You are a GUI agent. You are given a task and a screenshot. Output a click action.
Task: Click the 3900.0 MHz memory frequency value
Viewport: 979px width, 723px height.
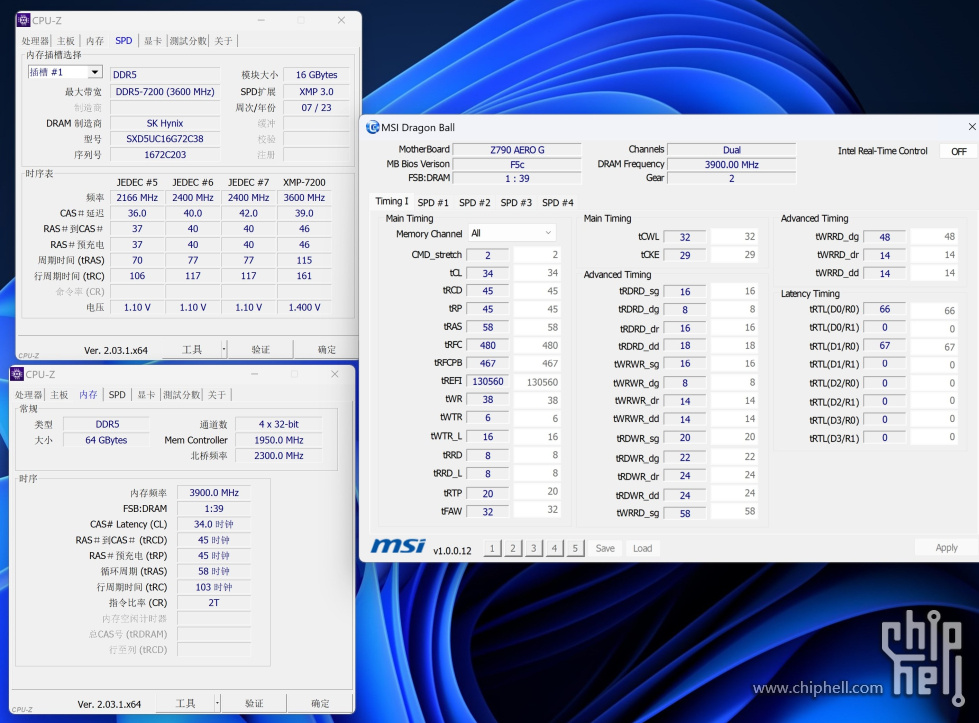click(x=214, y=493)
